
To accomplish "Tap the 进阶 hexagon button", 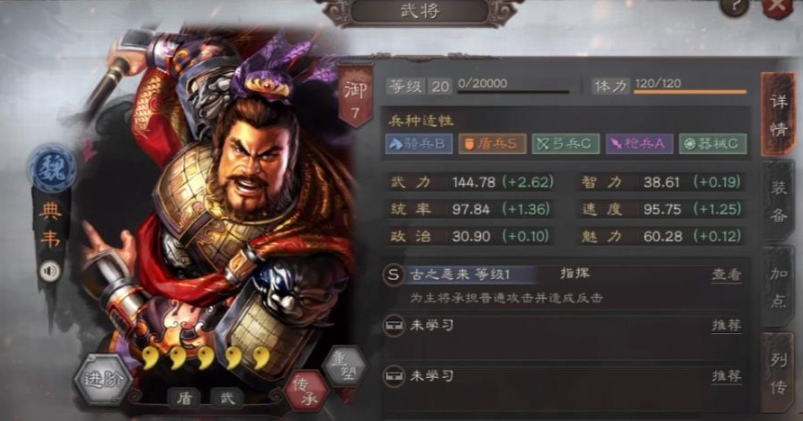I will 104,380.
